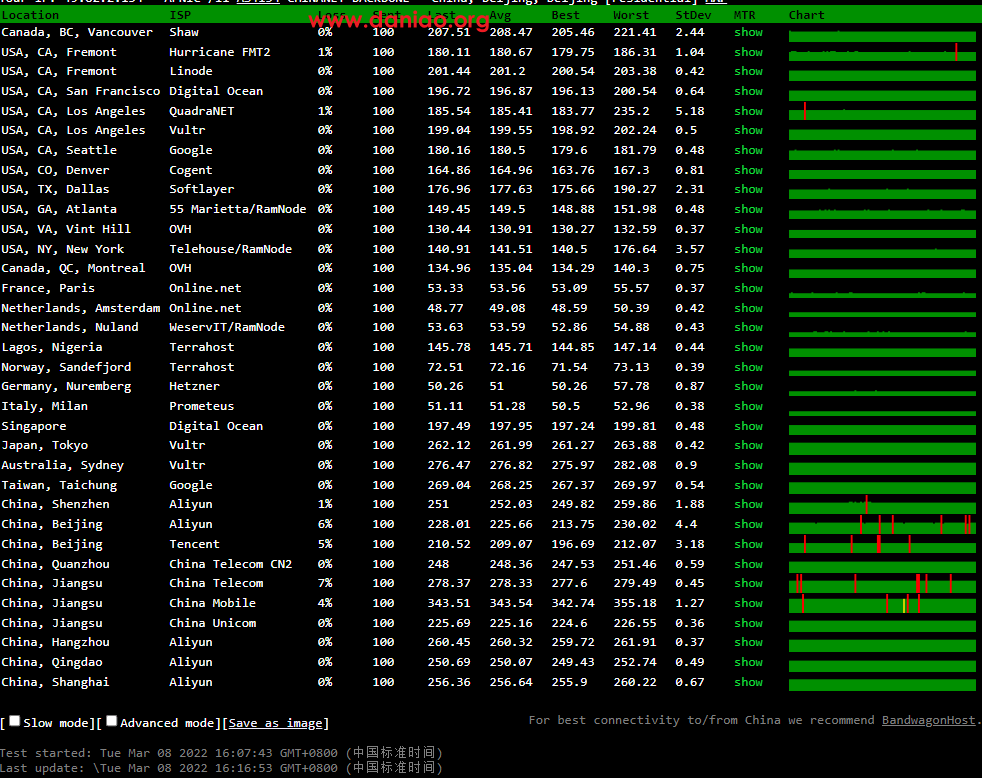This screenshot has height=778, width=982.
Task: Show MTR for Dallas Softlayer row
Action: (748, 189)
